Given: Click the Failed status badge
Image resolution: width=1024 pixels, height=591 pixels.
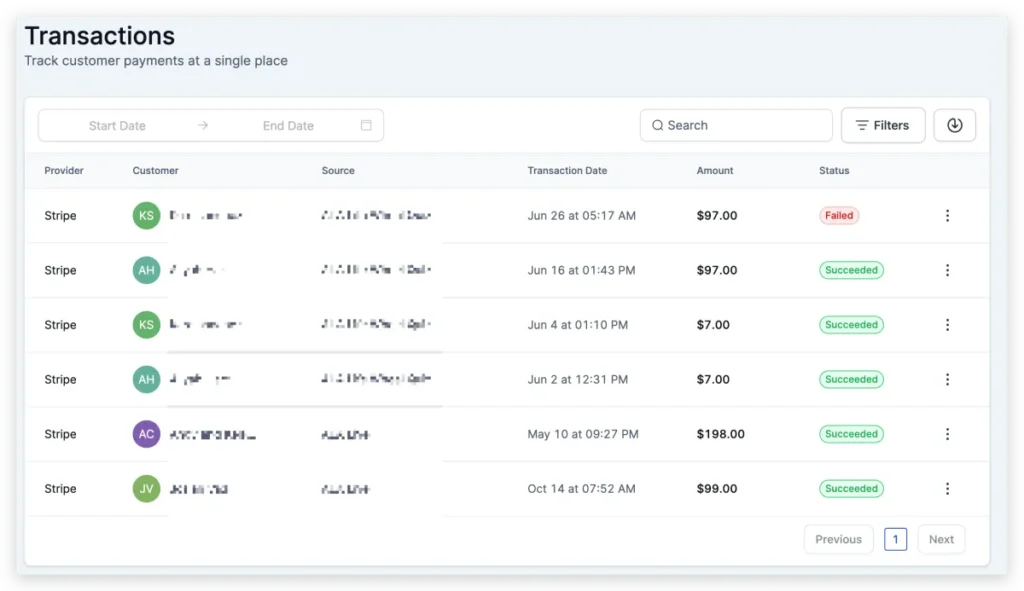Looking at the screenshot, I should tap(839, 216).
